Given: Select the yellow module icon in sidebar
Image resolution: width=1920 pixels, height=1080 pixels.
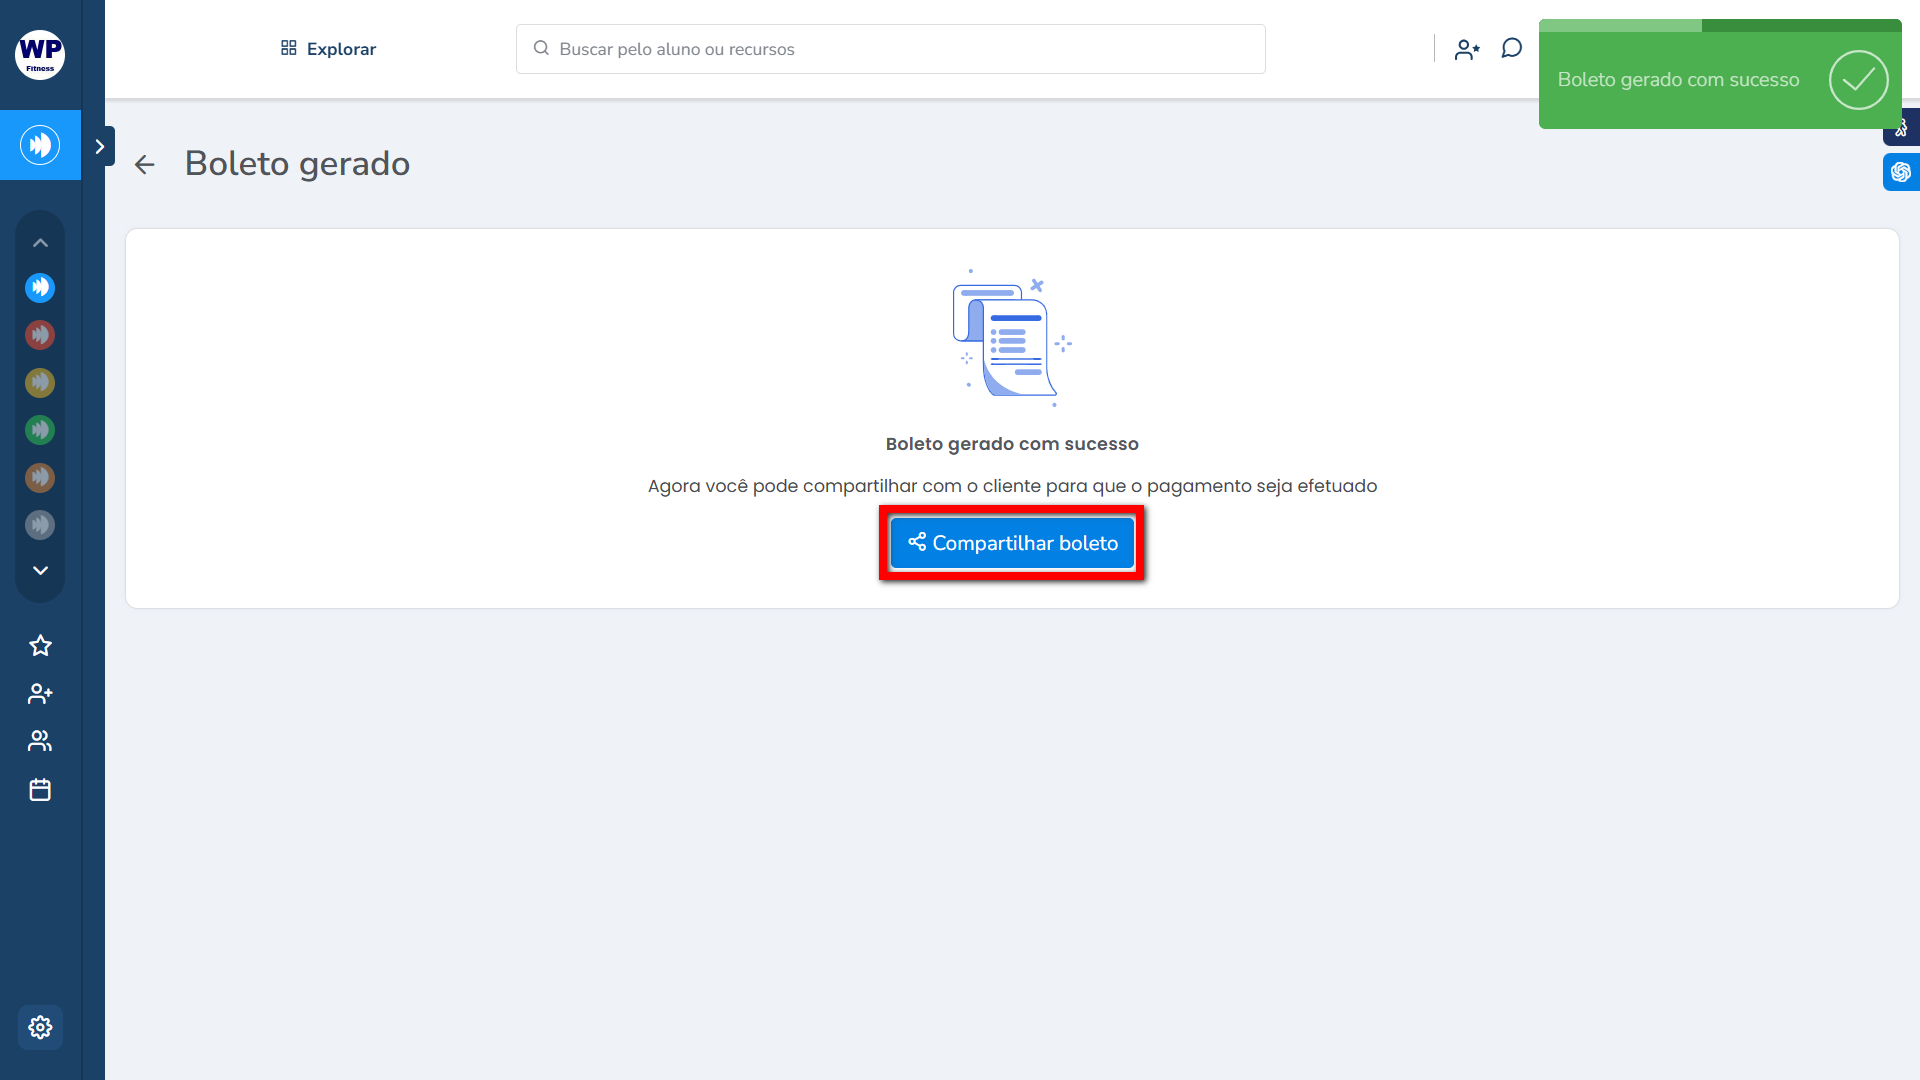Looking at the screenshot, I should 40,382.
